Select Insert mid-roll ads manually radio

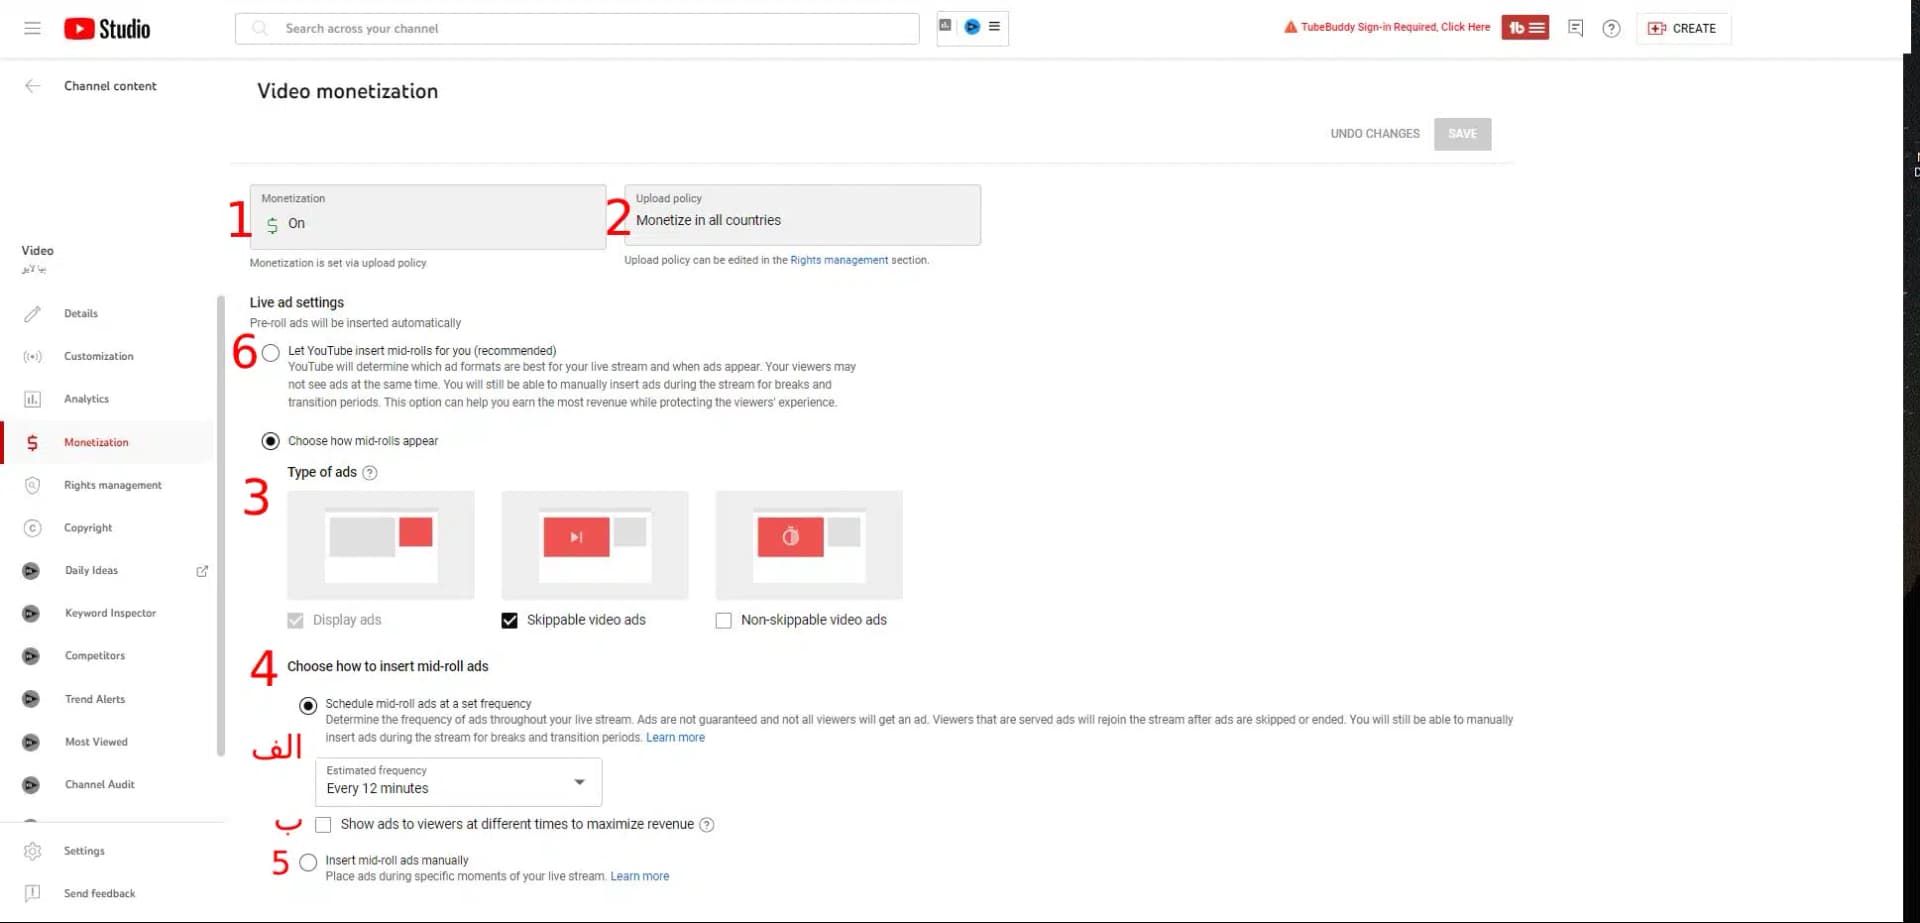tap(308, 862)
